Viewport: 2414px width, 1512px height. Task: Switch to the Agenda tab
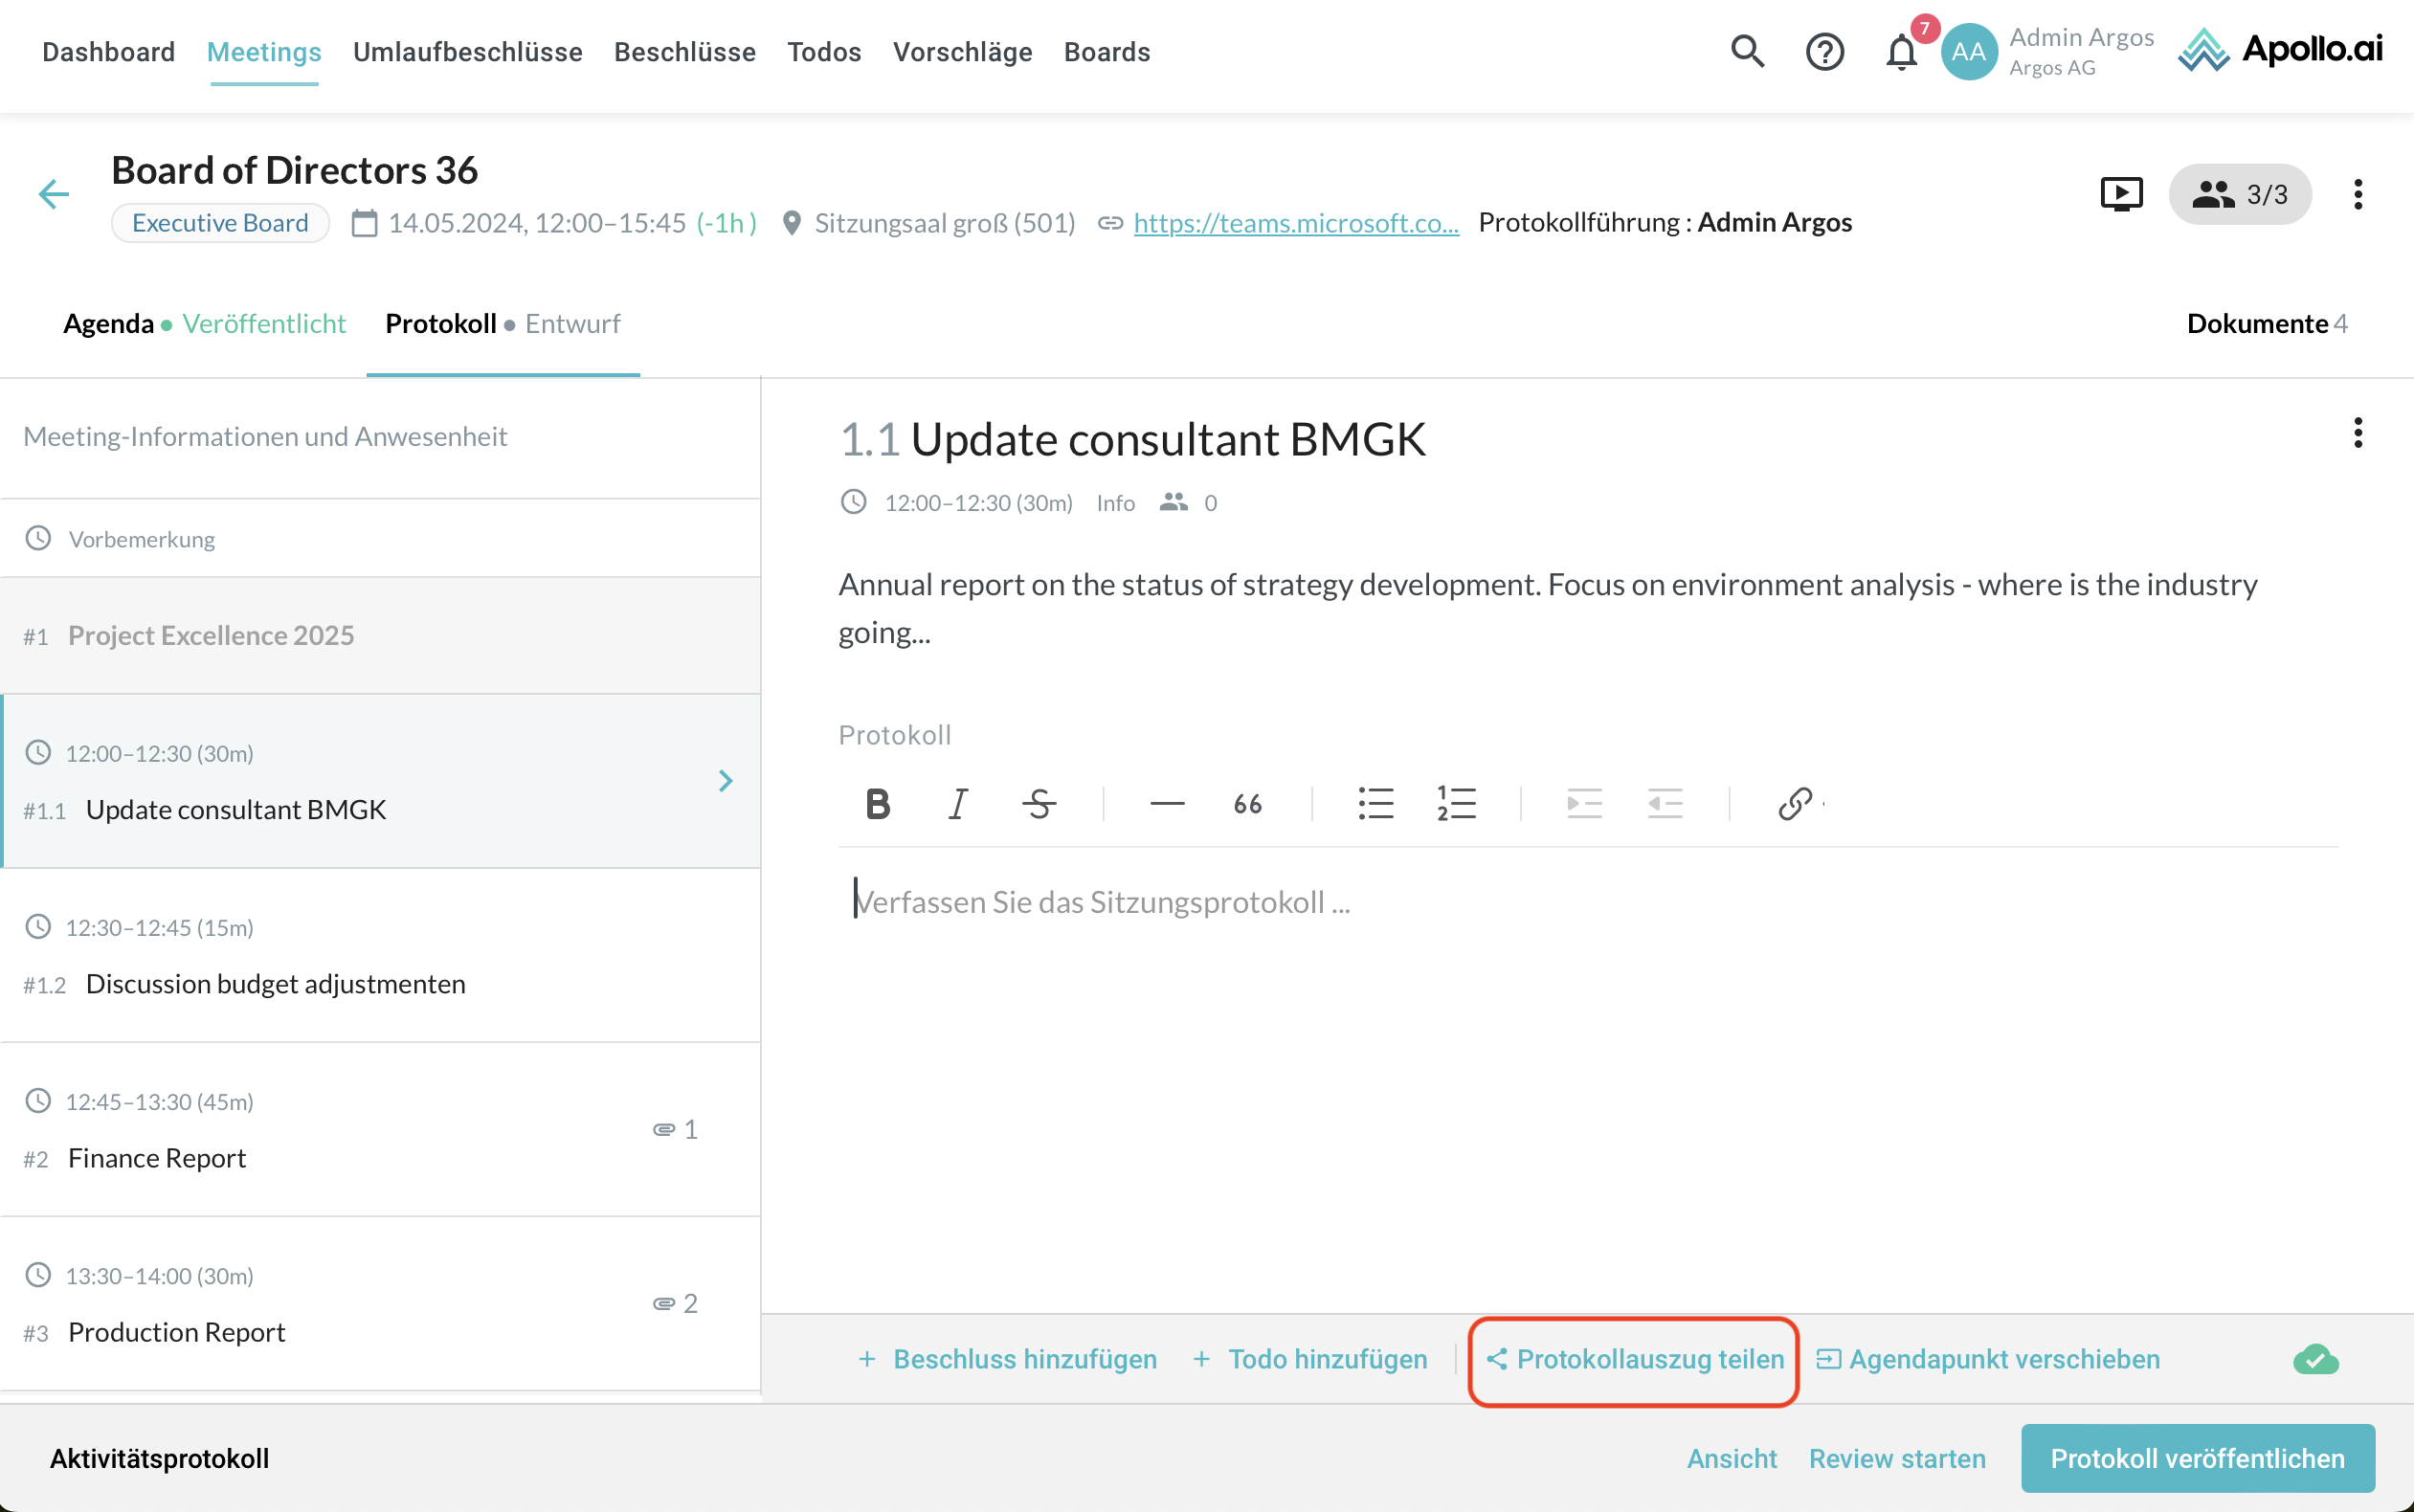(x=108, y=324)
